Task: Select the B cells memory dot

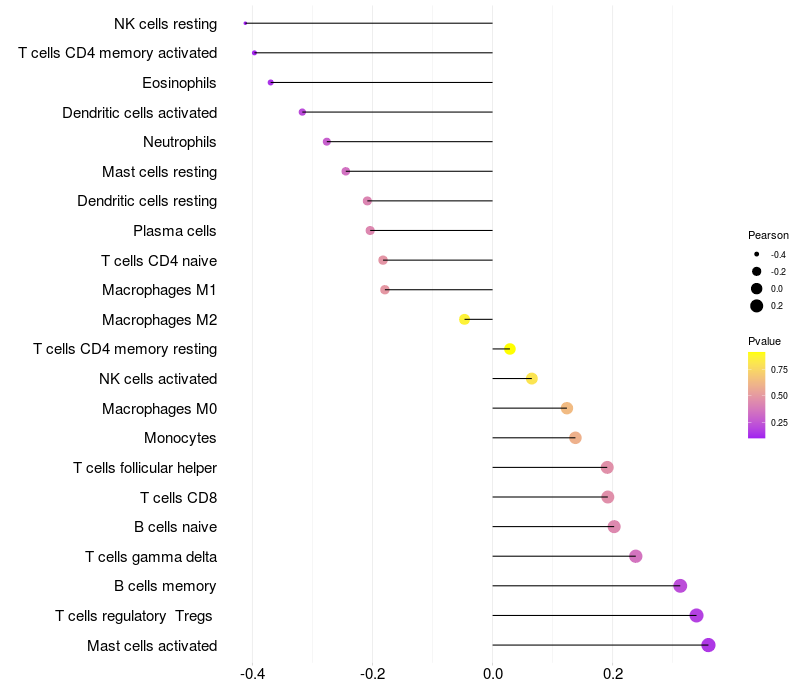Action: coord(680,586)
